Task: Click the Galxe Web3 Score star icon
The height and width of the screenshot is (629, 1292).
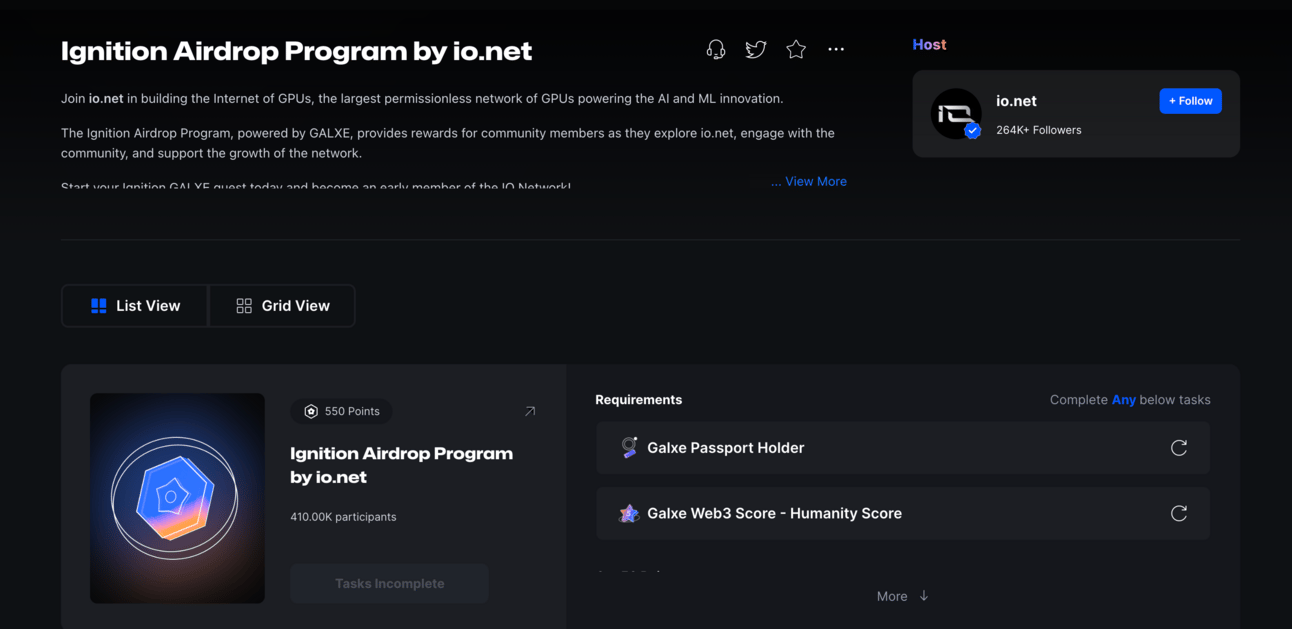Action: pos(629,513)
